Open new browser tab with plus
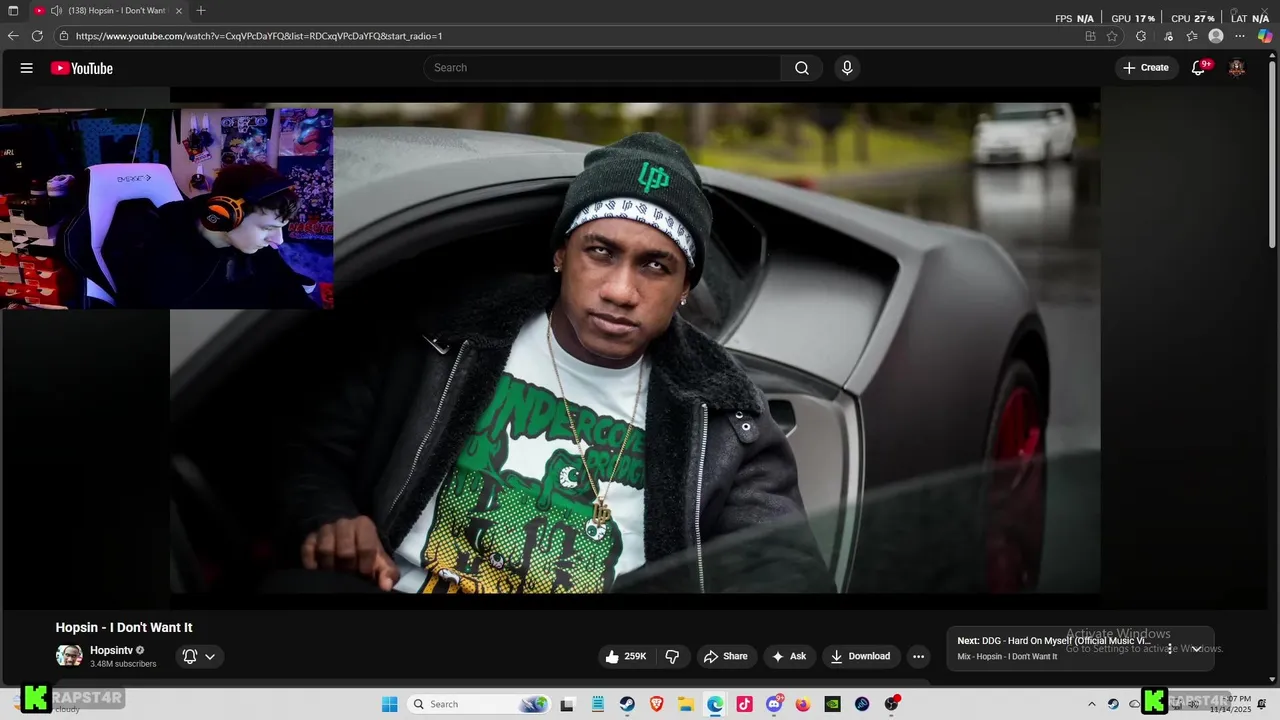This screenshot has height=720, width=1280. point(201,10)
